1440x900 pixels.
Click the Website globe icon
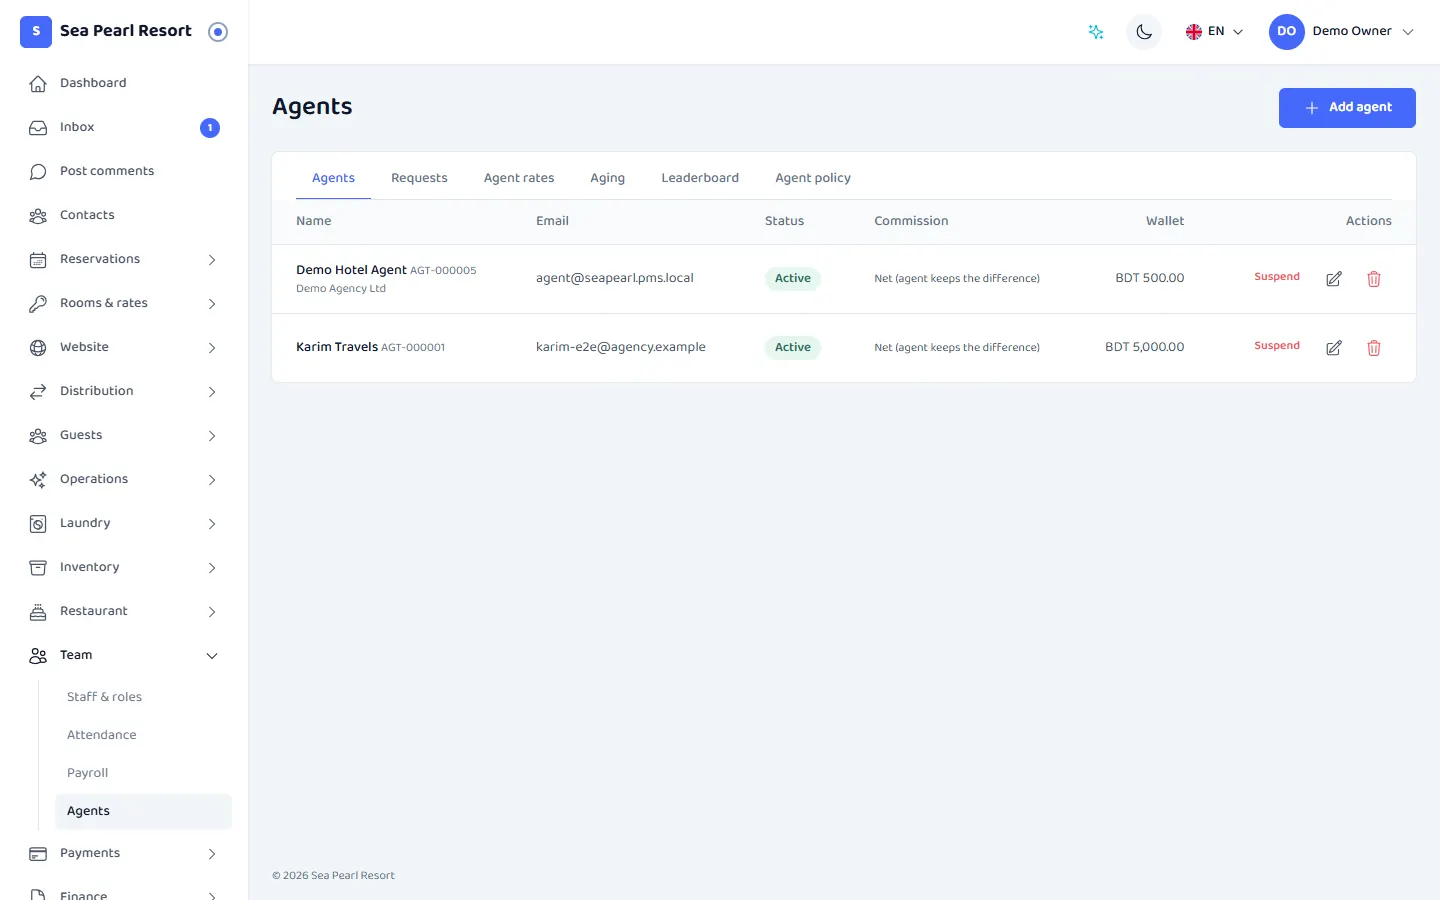[x=38, y=348]
